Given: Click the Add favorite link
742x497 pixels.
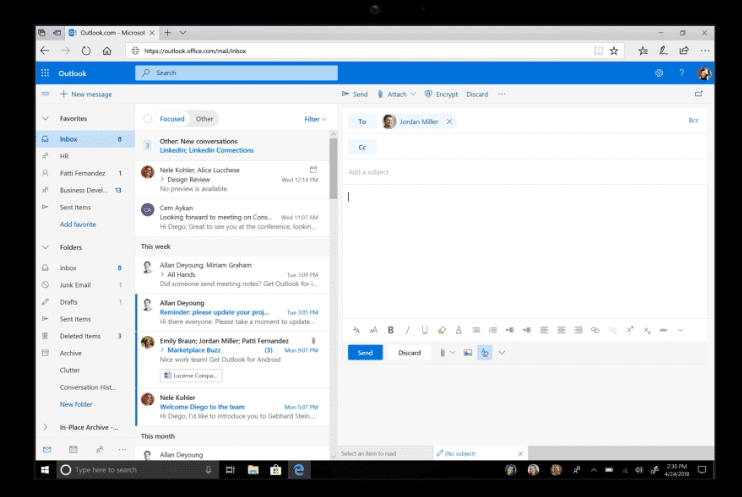Looking at the screenshot, I should pyautogui.click(x=78, y=224).
